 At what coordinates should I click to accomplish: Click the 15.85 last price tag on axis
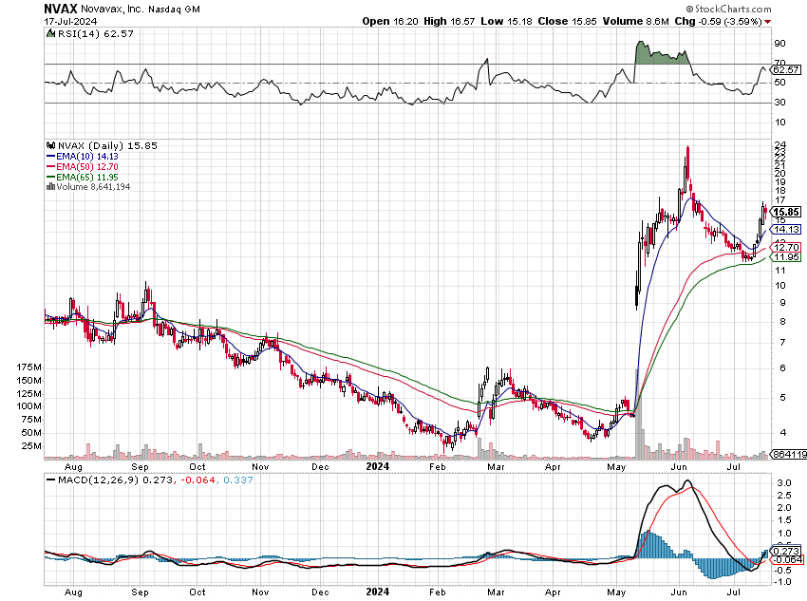point(786,212)
